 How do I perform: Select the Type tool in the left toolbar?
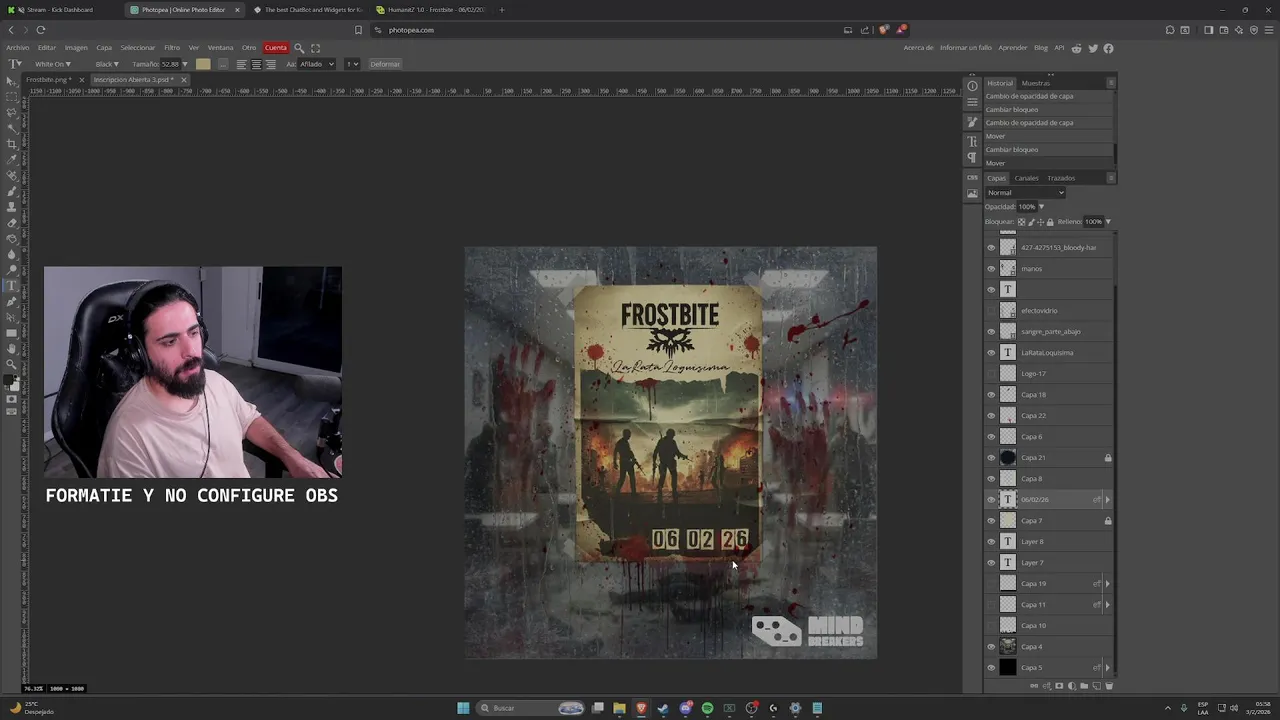11,285
